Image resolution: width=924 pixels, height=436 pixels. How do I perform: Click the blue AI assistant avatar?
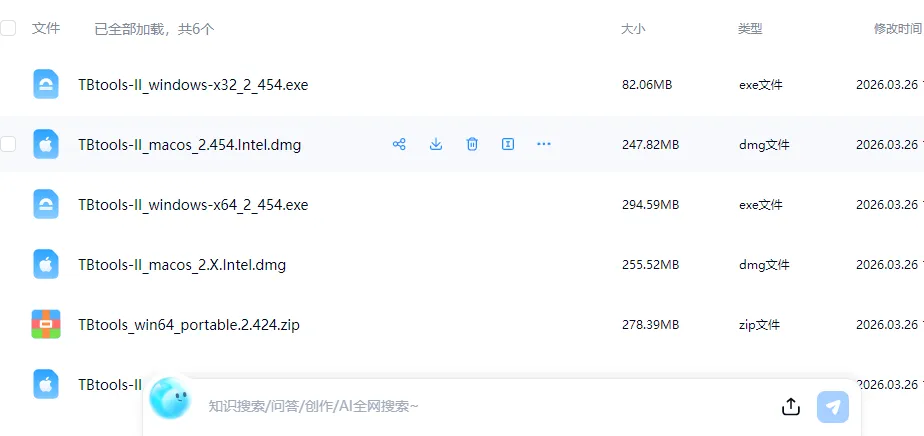pos(170,398)
